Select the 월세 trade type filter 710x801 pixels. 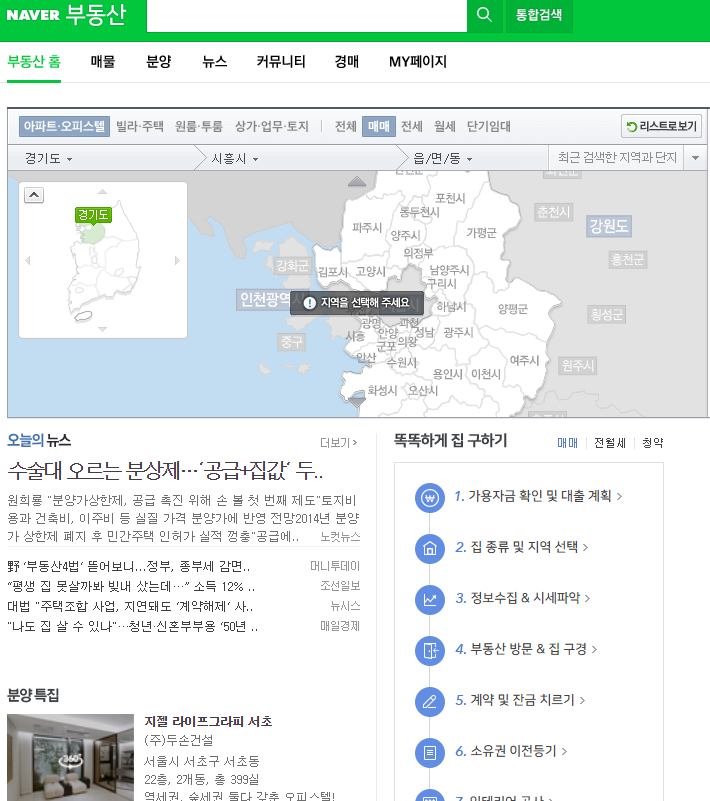click(x=444, y=126)
